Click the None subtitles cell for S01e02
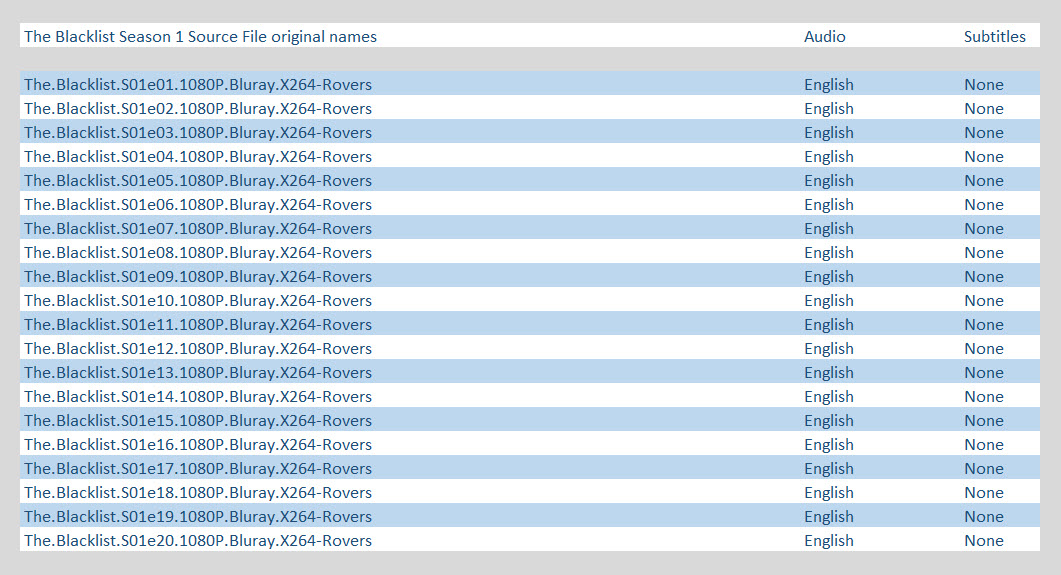 pyautogui.click(x=984, y=109)
